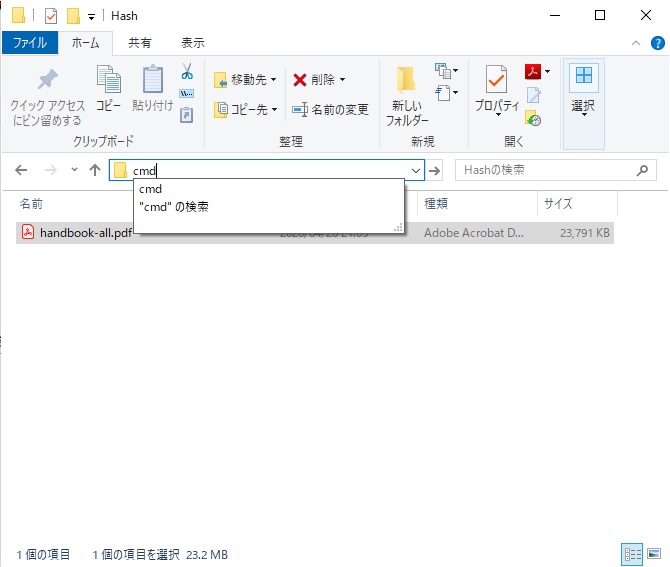The height and width of the screenshot is (567, 670).
Task: Close the Hash window
Action: click(x=646, y=15)
